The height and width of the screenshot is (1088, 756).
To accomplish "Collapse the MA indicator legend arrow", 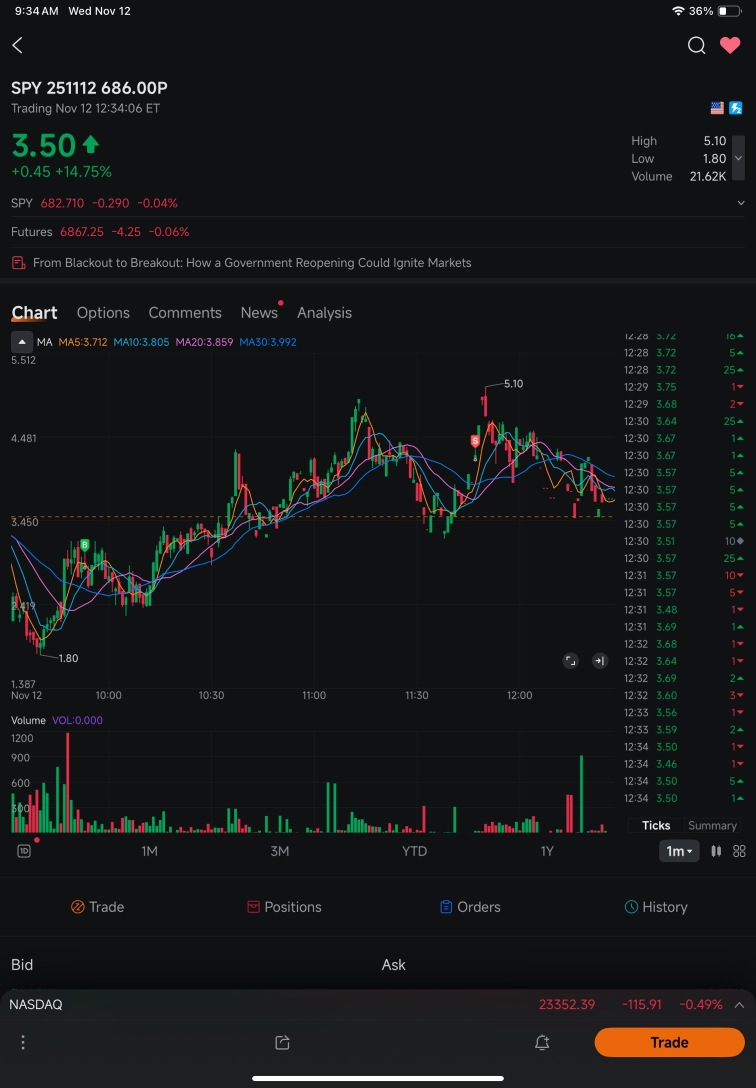I will click(x=22, y=342).
